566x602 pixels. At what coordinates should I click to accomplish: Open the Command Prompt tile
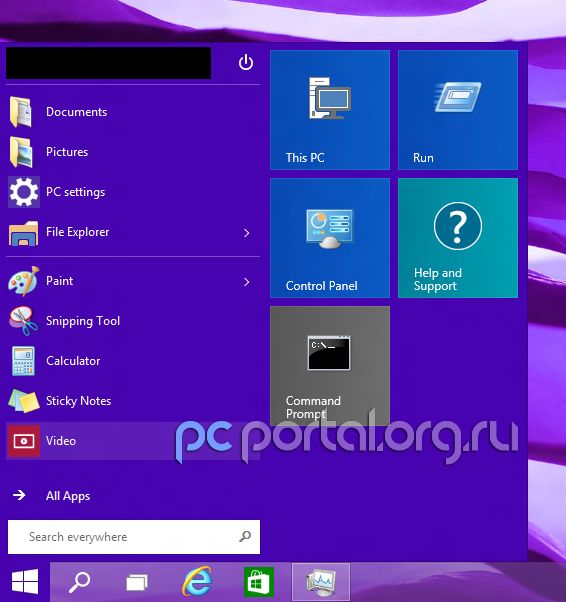(330, 366)
